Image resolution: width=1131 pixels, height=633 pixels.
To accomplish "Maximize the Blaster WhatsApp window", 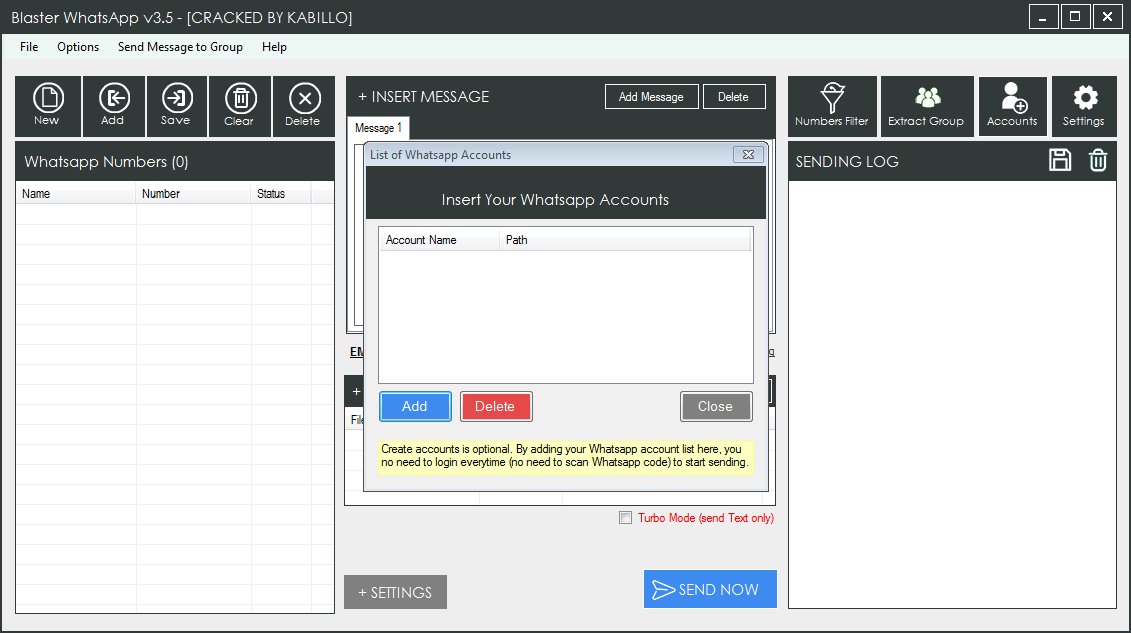I will point(1075,17).
